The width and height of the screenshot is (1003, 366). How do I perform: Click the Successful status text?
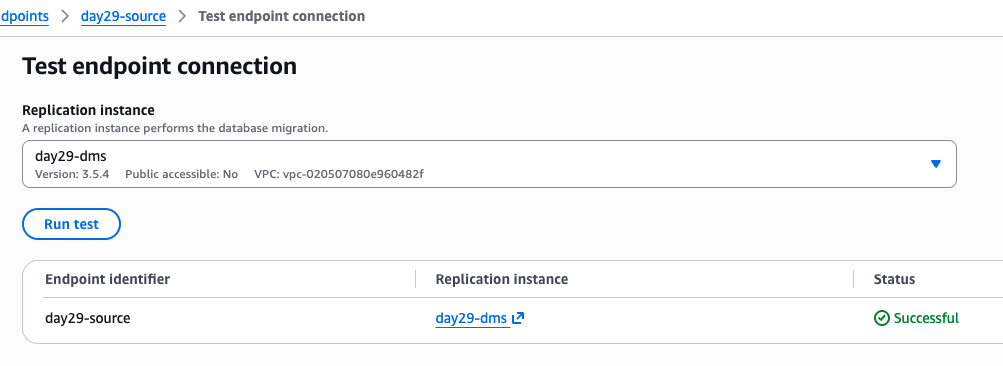[x=926, y=318]
